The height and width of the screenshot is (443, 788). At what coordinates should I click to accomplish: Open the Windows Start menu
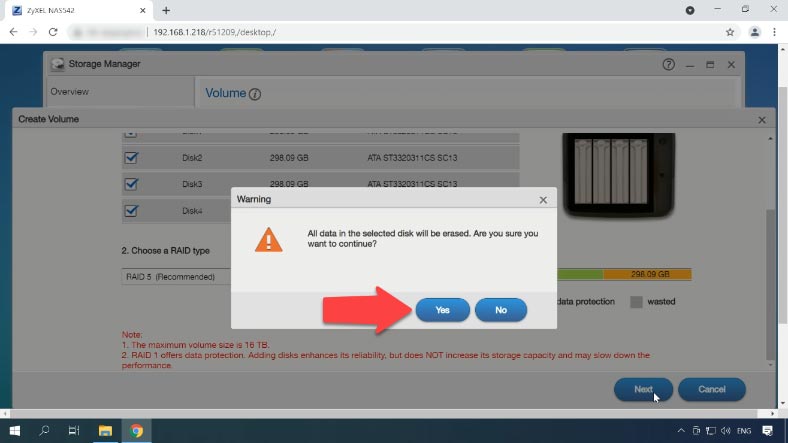click(x=15, y=431)
